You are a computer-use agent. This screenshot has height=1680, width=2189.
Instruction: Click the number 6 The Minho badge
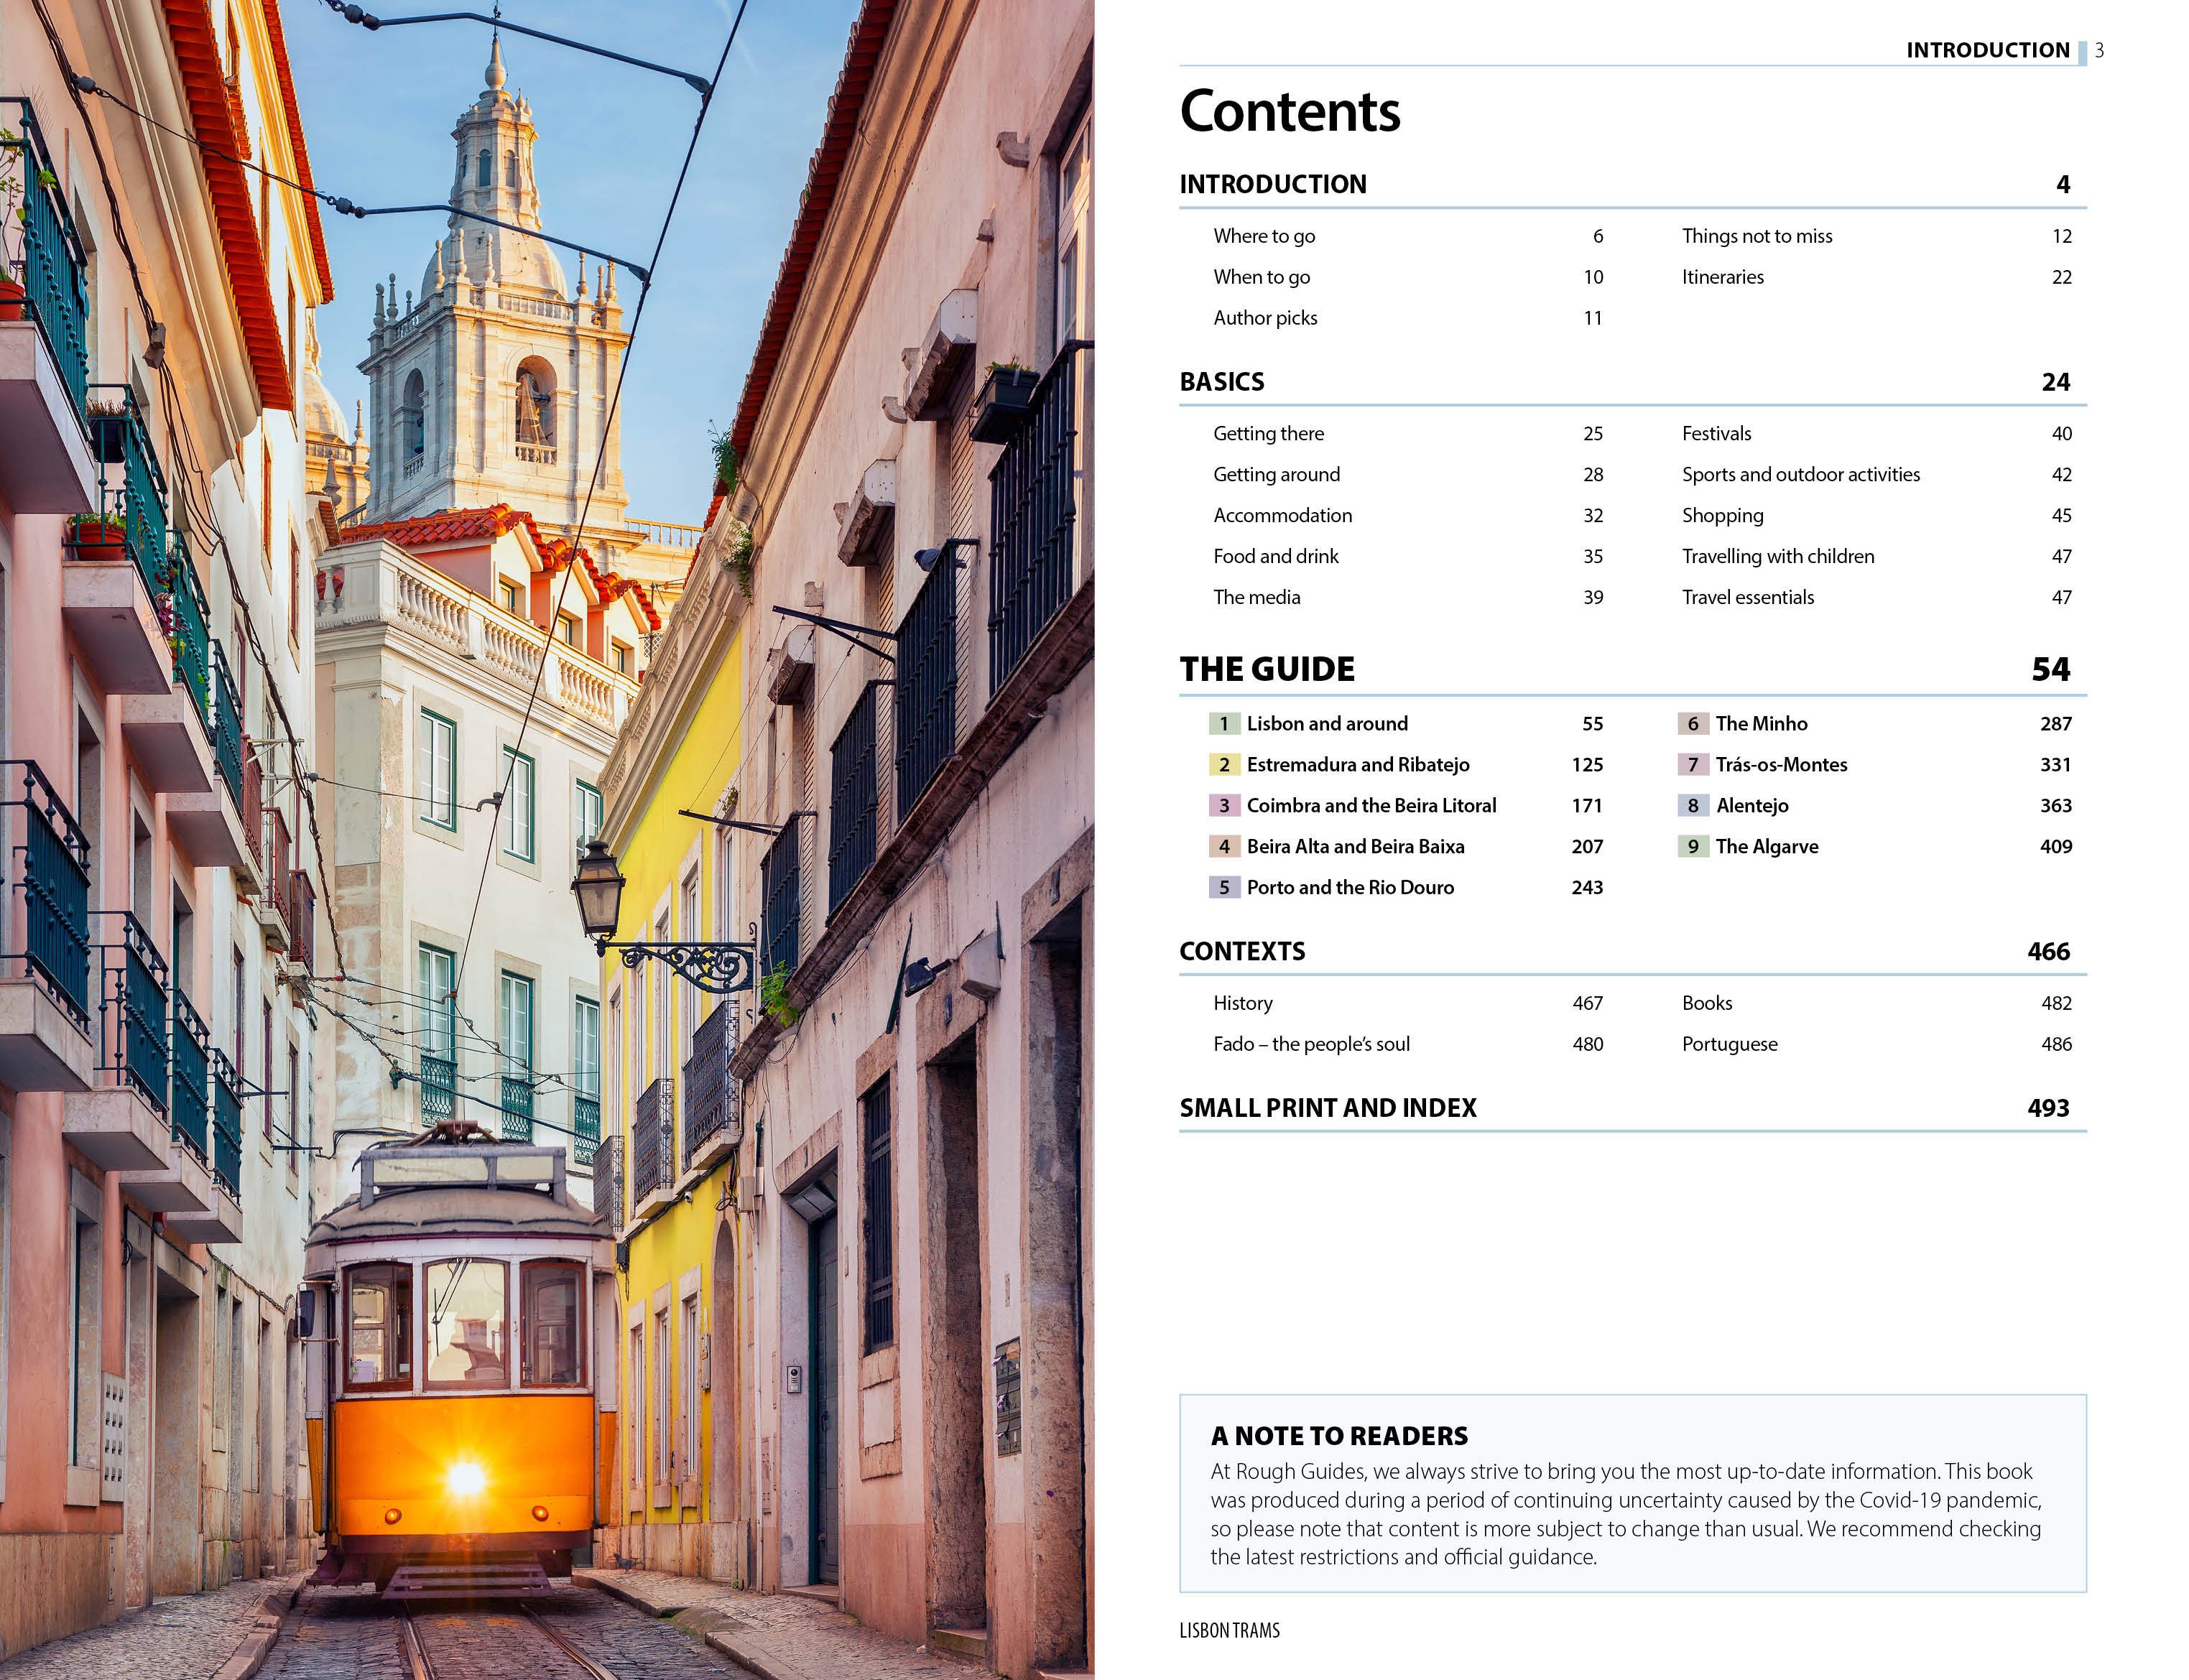pos(1692,723)
